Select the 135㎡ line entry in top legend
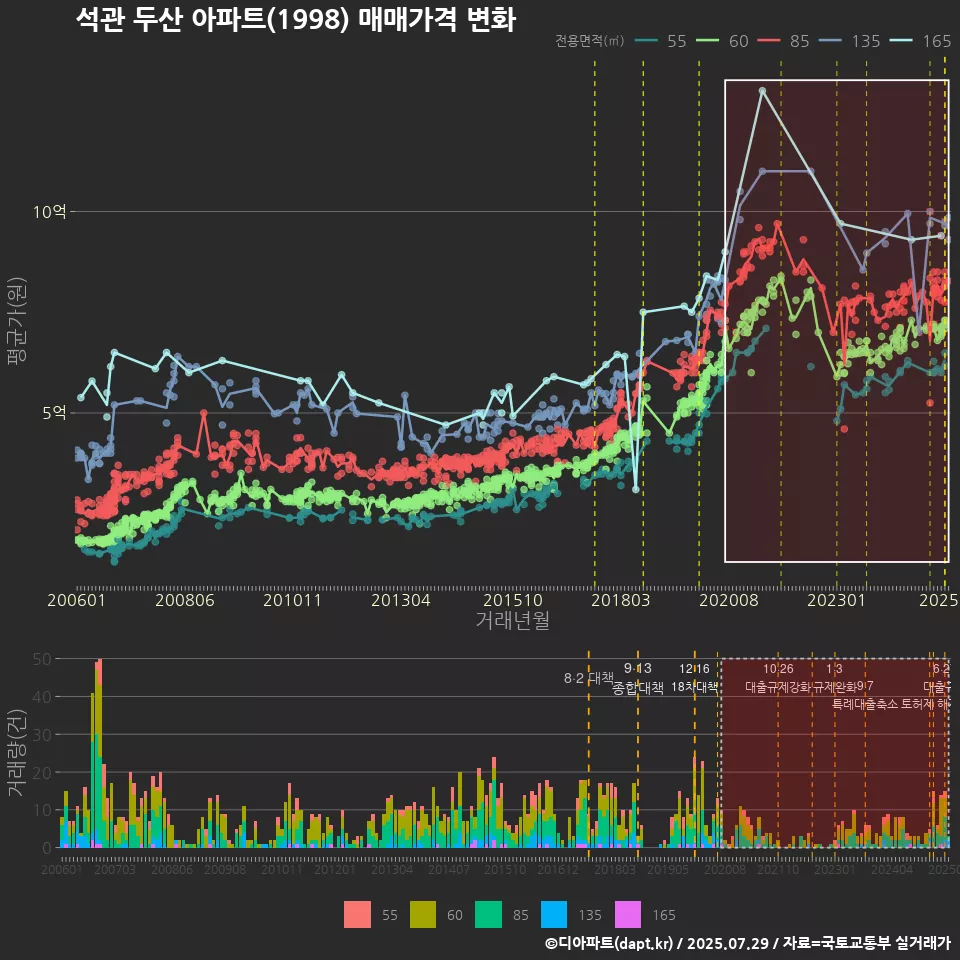The height and width of the screenshot is (960, 960). [850, 41]
